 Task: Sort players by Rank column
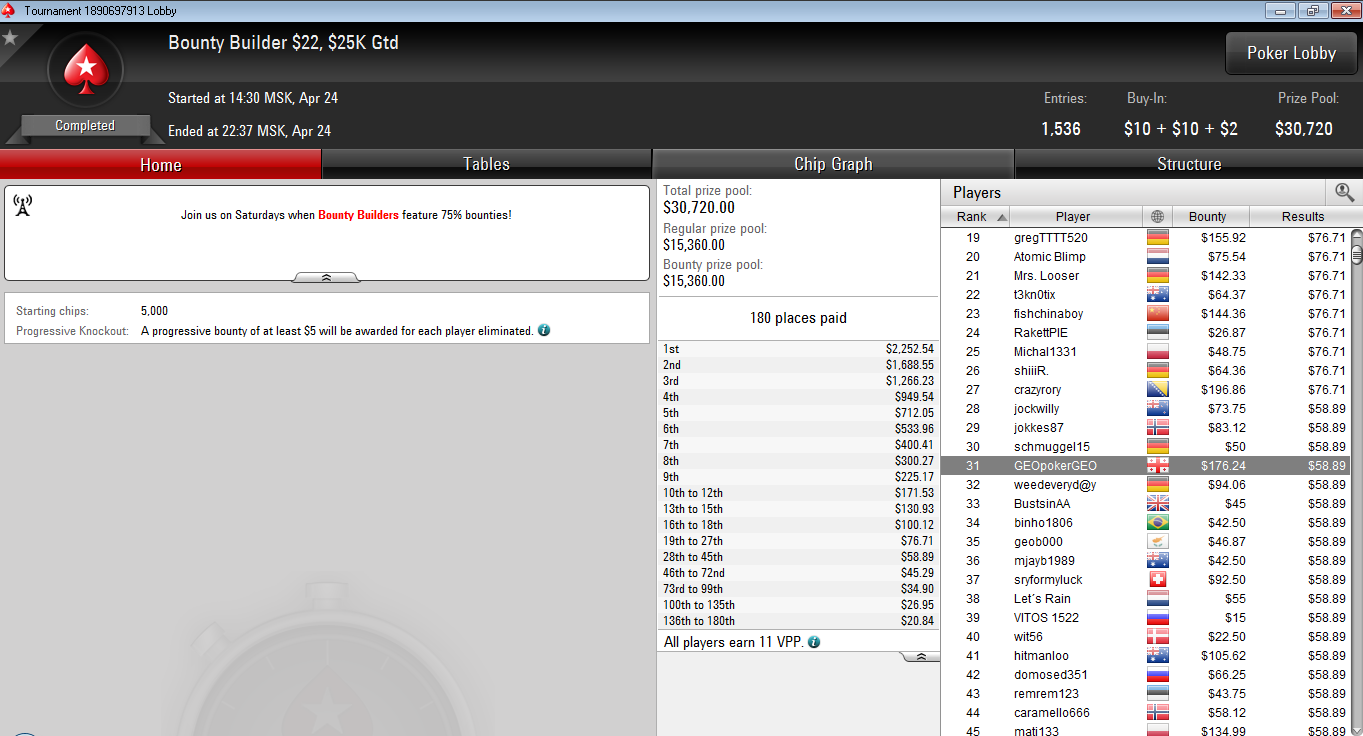975,216
